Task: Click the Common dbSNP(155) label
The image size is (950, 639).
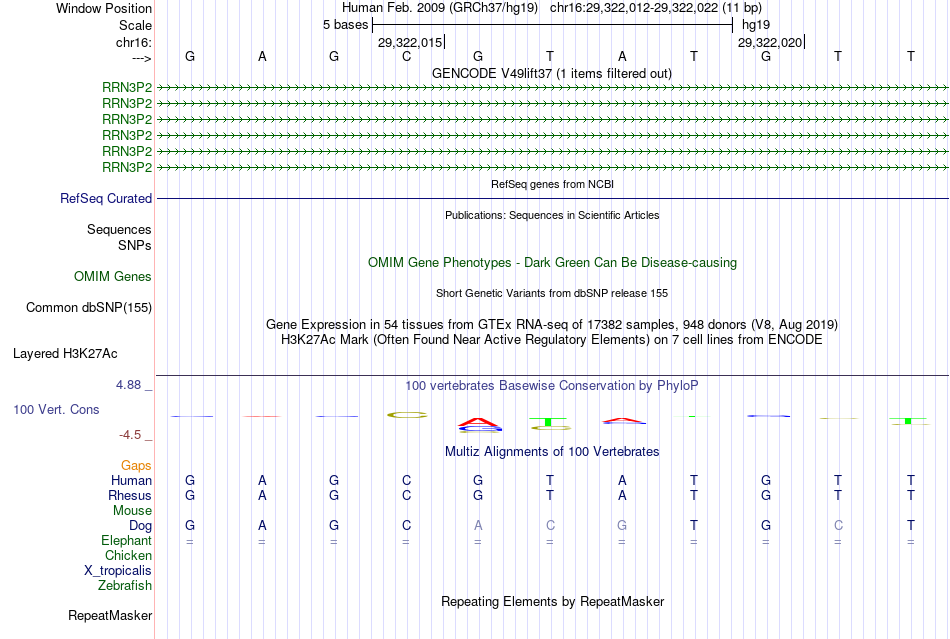Action: tap(88, 308)
